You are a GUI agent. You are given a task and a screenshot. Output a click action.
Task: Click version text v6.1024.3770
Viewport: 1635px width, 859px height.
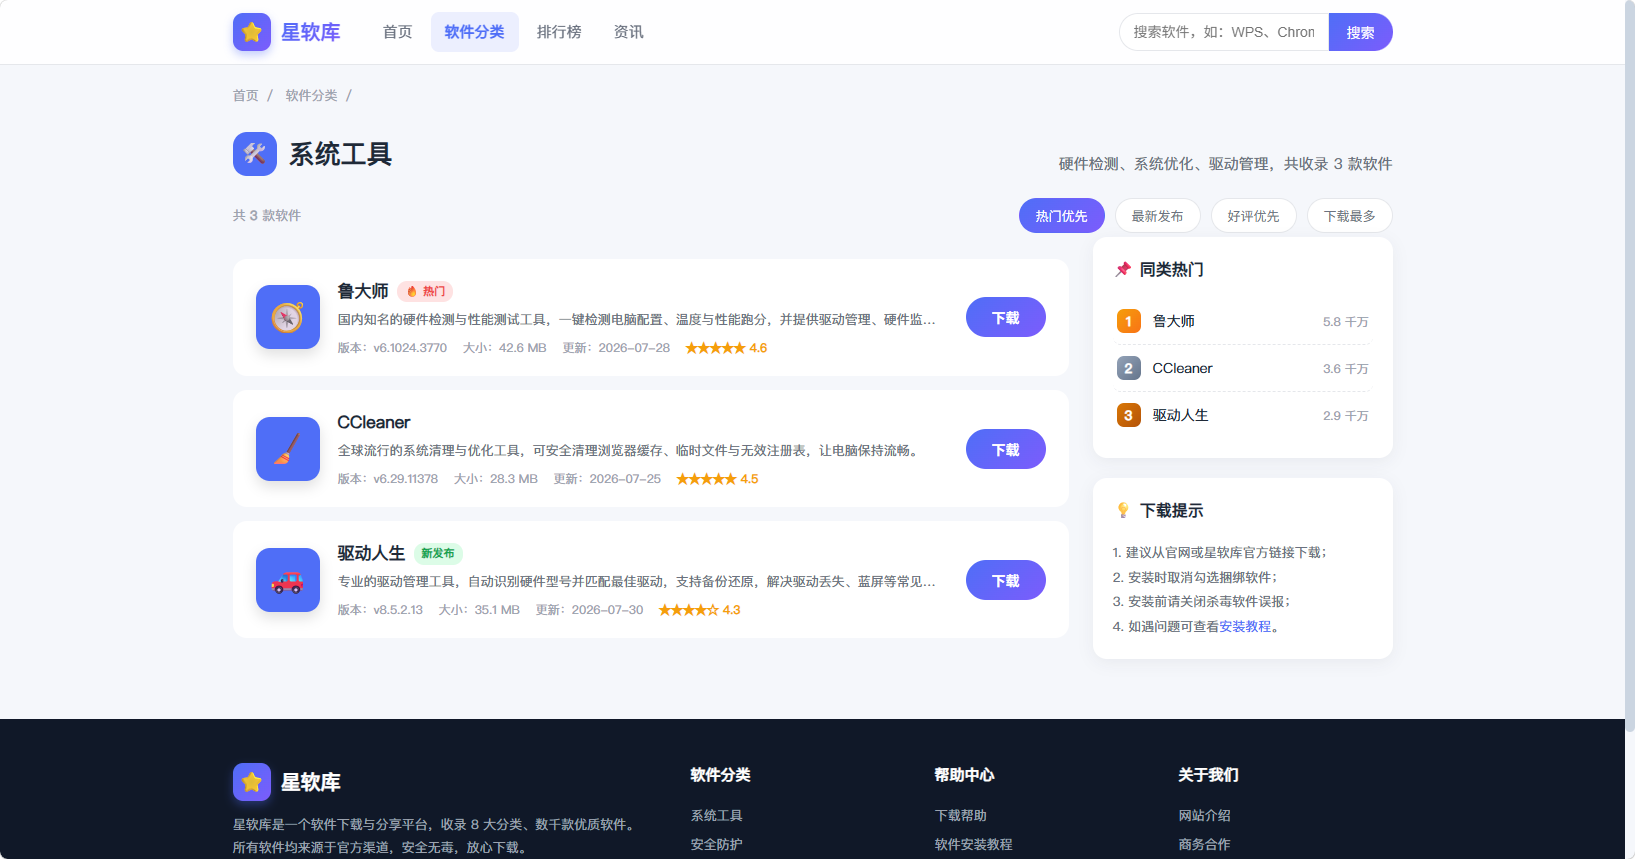[410, 348]
